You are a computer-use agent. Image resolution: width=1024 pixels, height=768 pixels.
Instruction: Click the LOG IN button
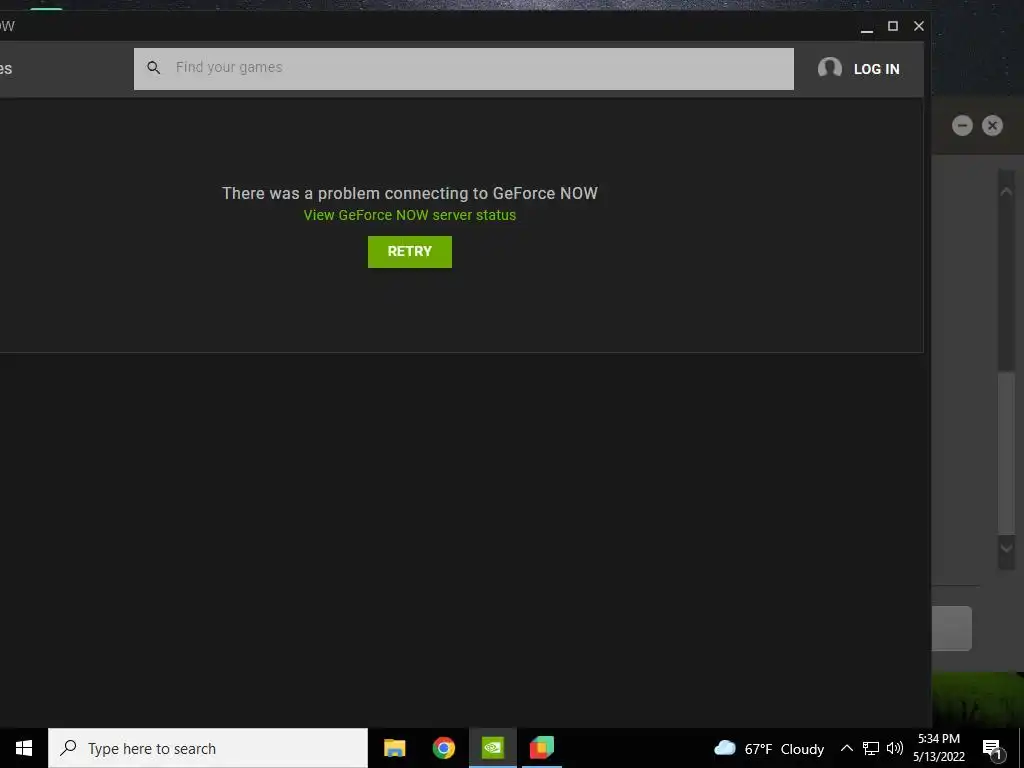point(876,69)
